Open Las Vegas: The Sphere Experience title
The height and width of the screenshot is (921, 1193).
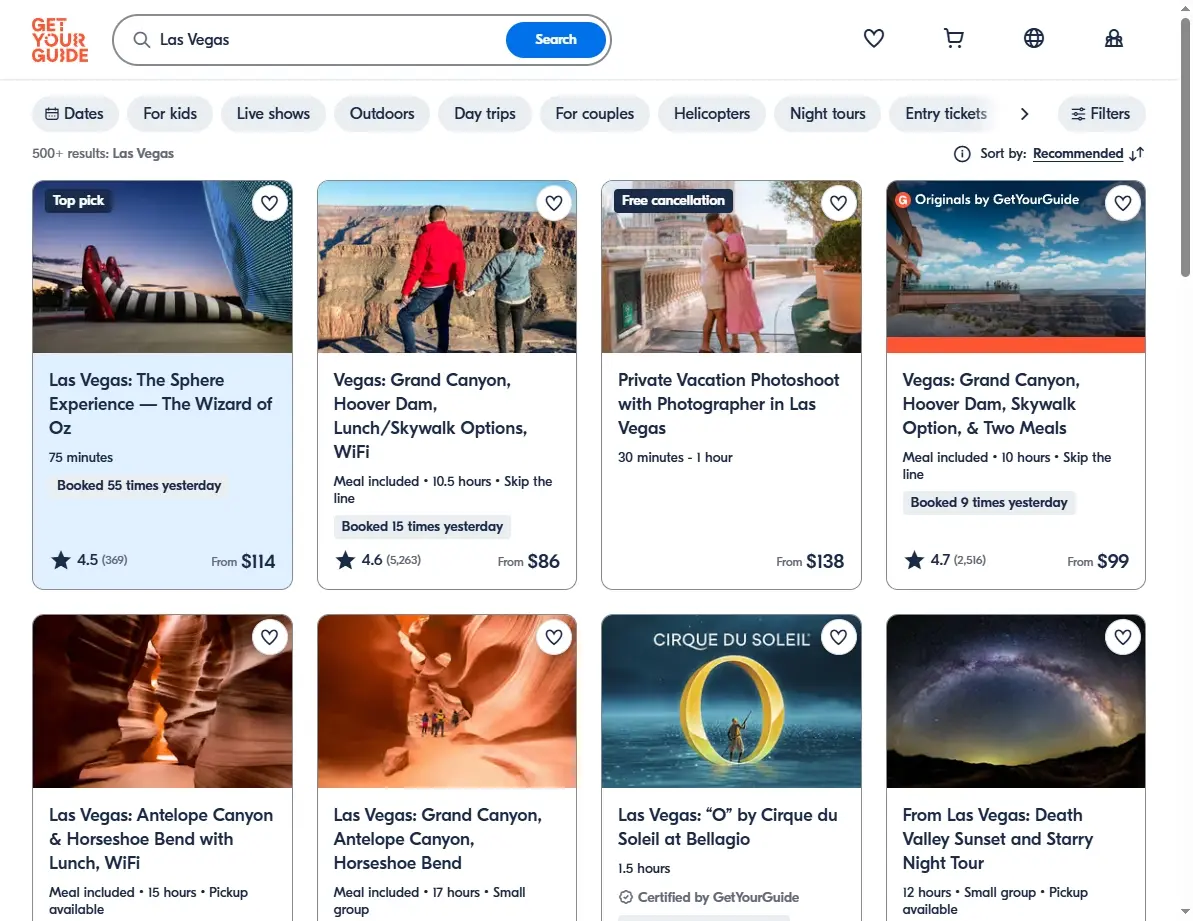(x=161, y=404)
